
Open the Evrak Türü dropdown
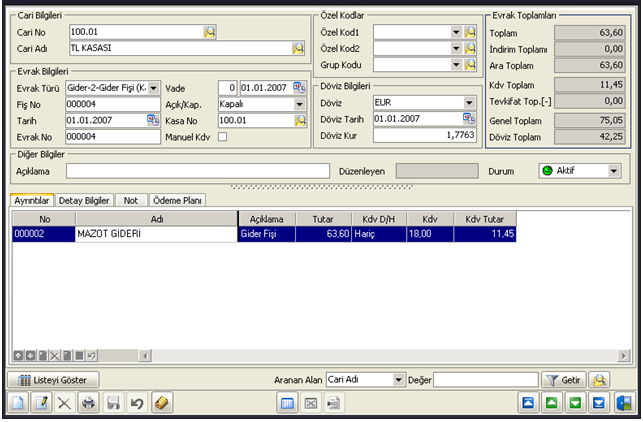click(x=154, y=88)
